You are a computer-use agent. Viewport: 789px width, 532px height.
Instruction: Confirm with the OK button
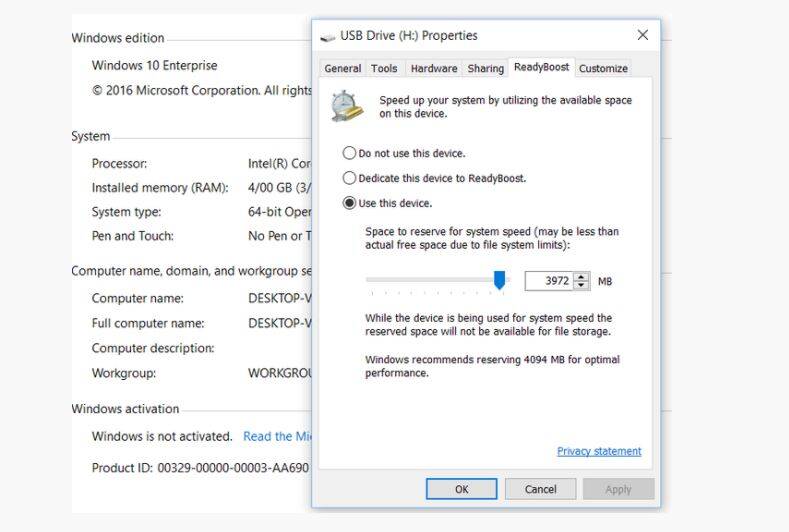(x=461, y=489)
